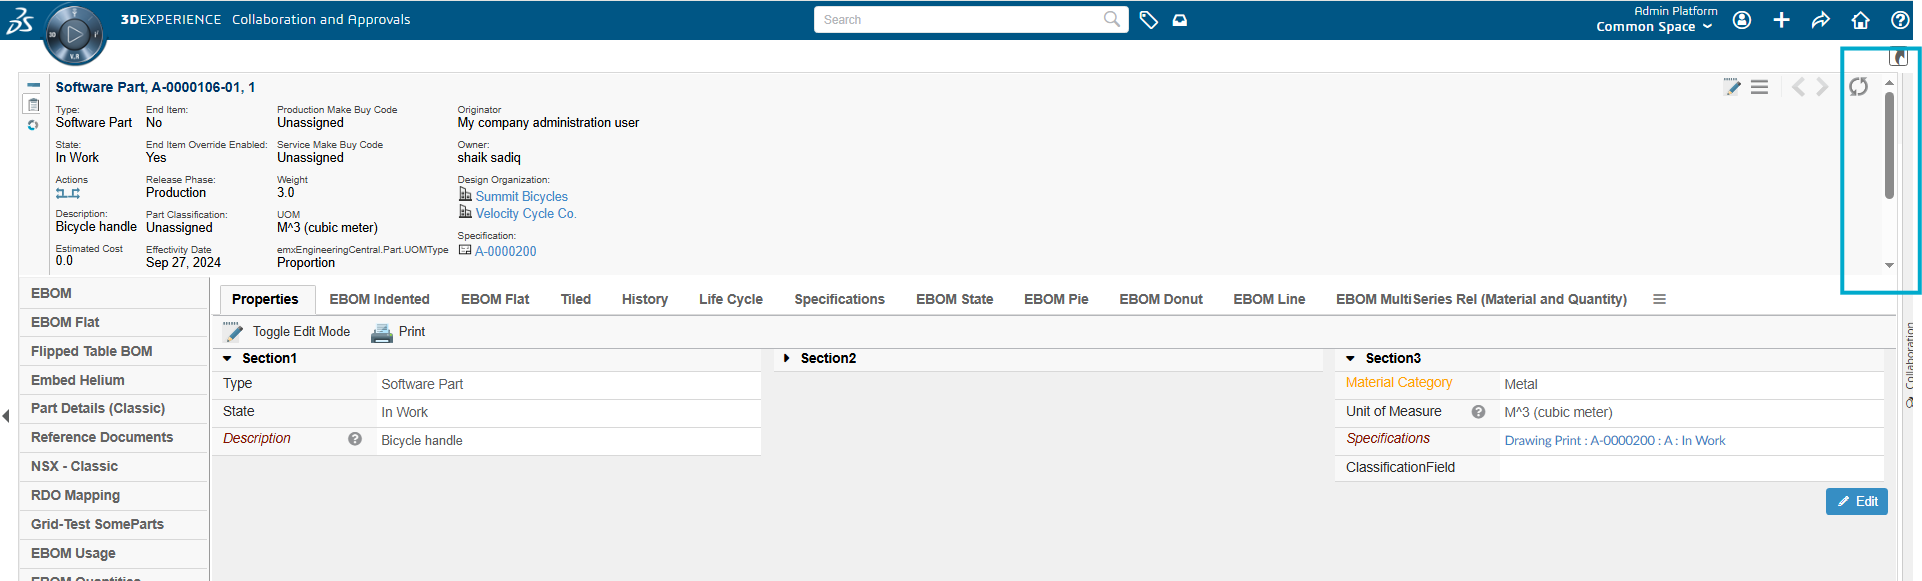1922x581 pixels.
Task: Click the Actions lifecycle icon
Action: (x=68, y=193)
